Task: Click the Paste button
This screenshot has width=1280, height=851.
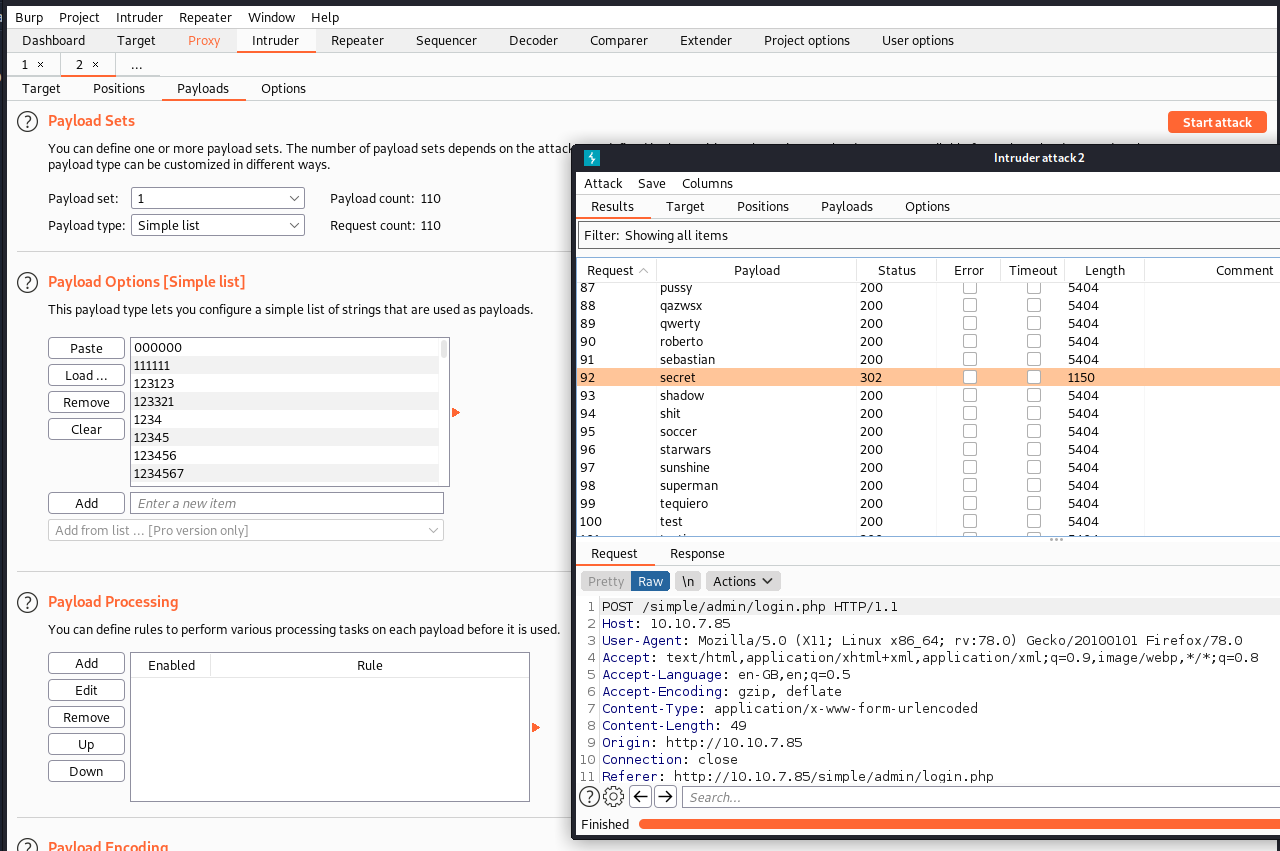Action: coord(86,348)
